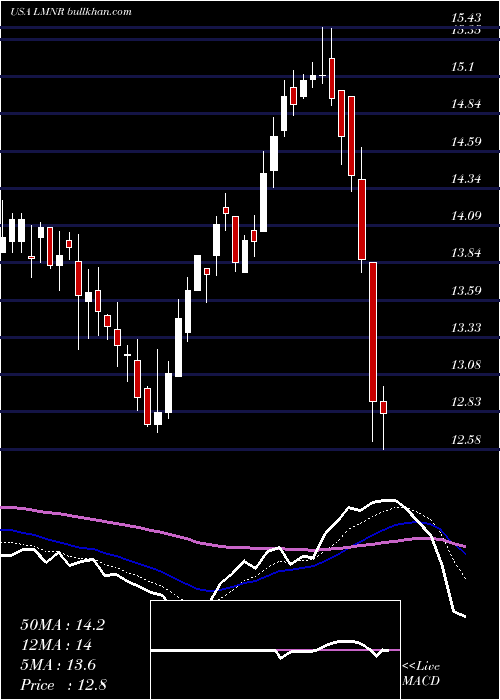This screenshot has height=700, width=500.
Task: Click the last small red candle near 12.83
Action: pos(383,408)
